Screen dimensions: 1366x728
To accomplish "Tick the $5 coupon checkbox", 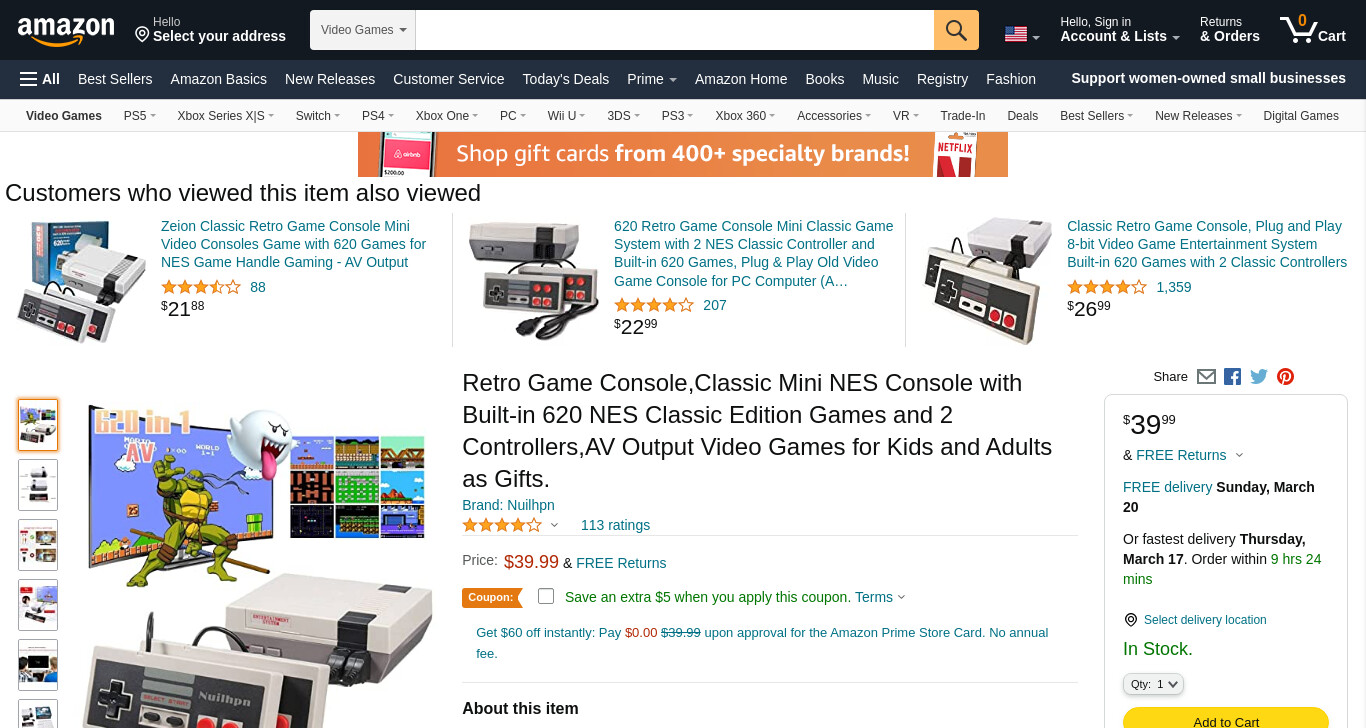I will pos(546,596).
